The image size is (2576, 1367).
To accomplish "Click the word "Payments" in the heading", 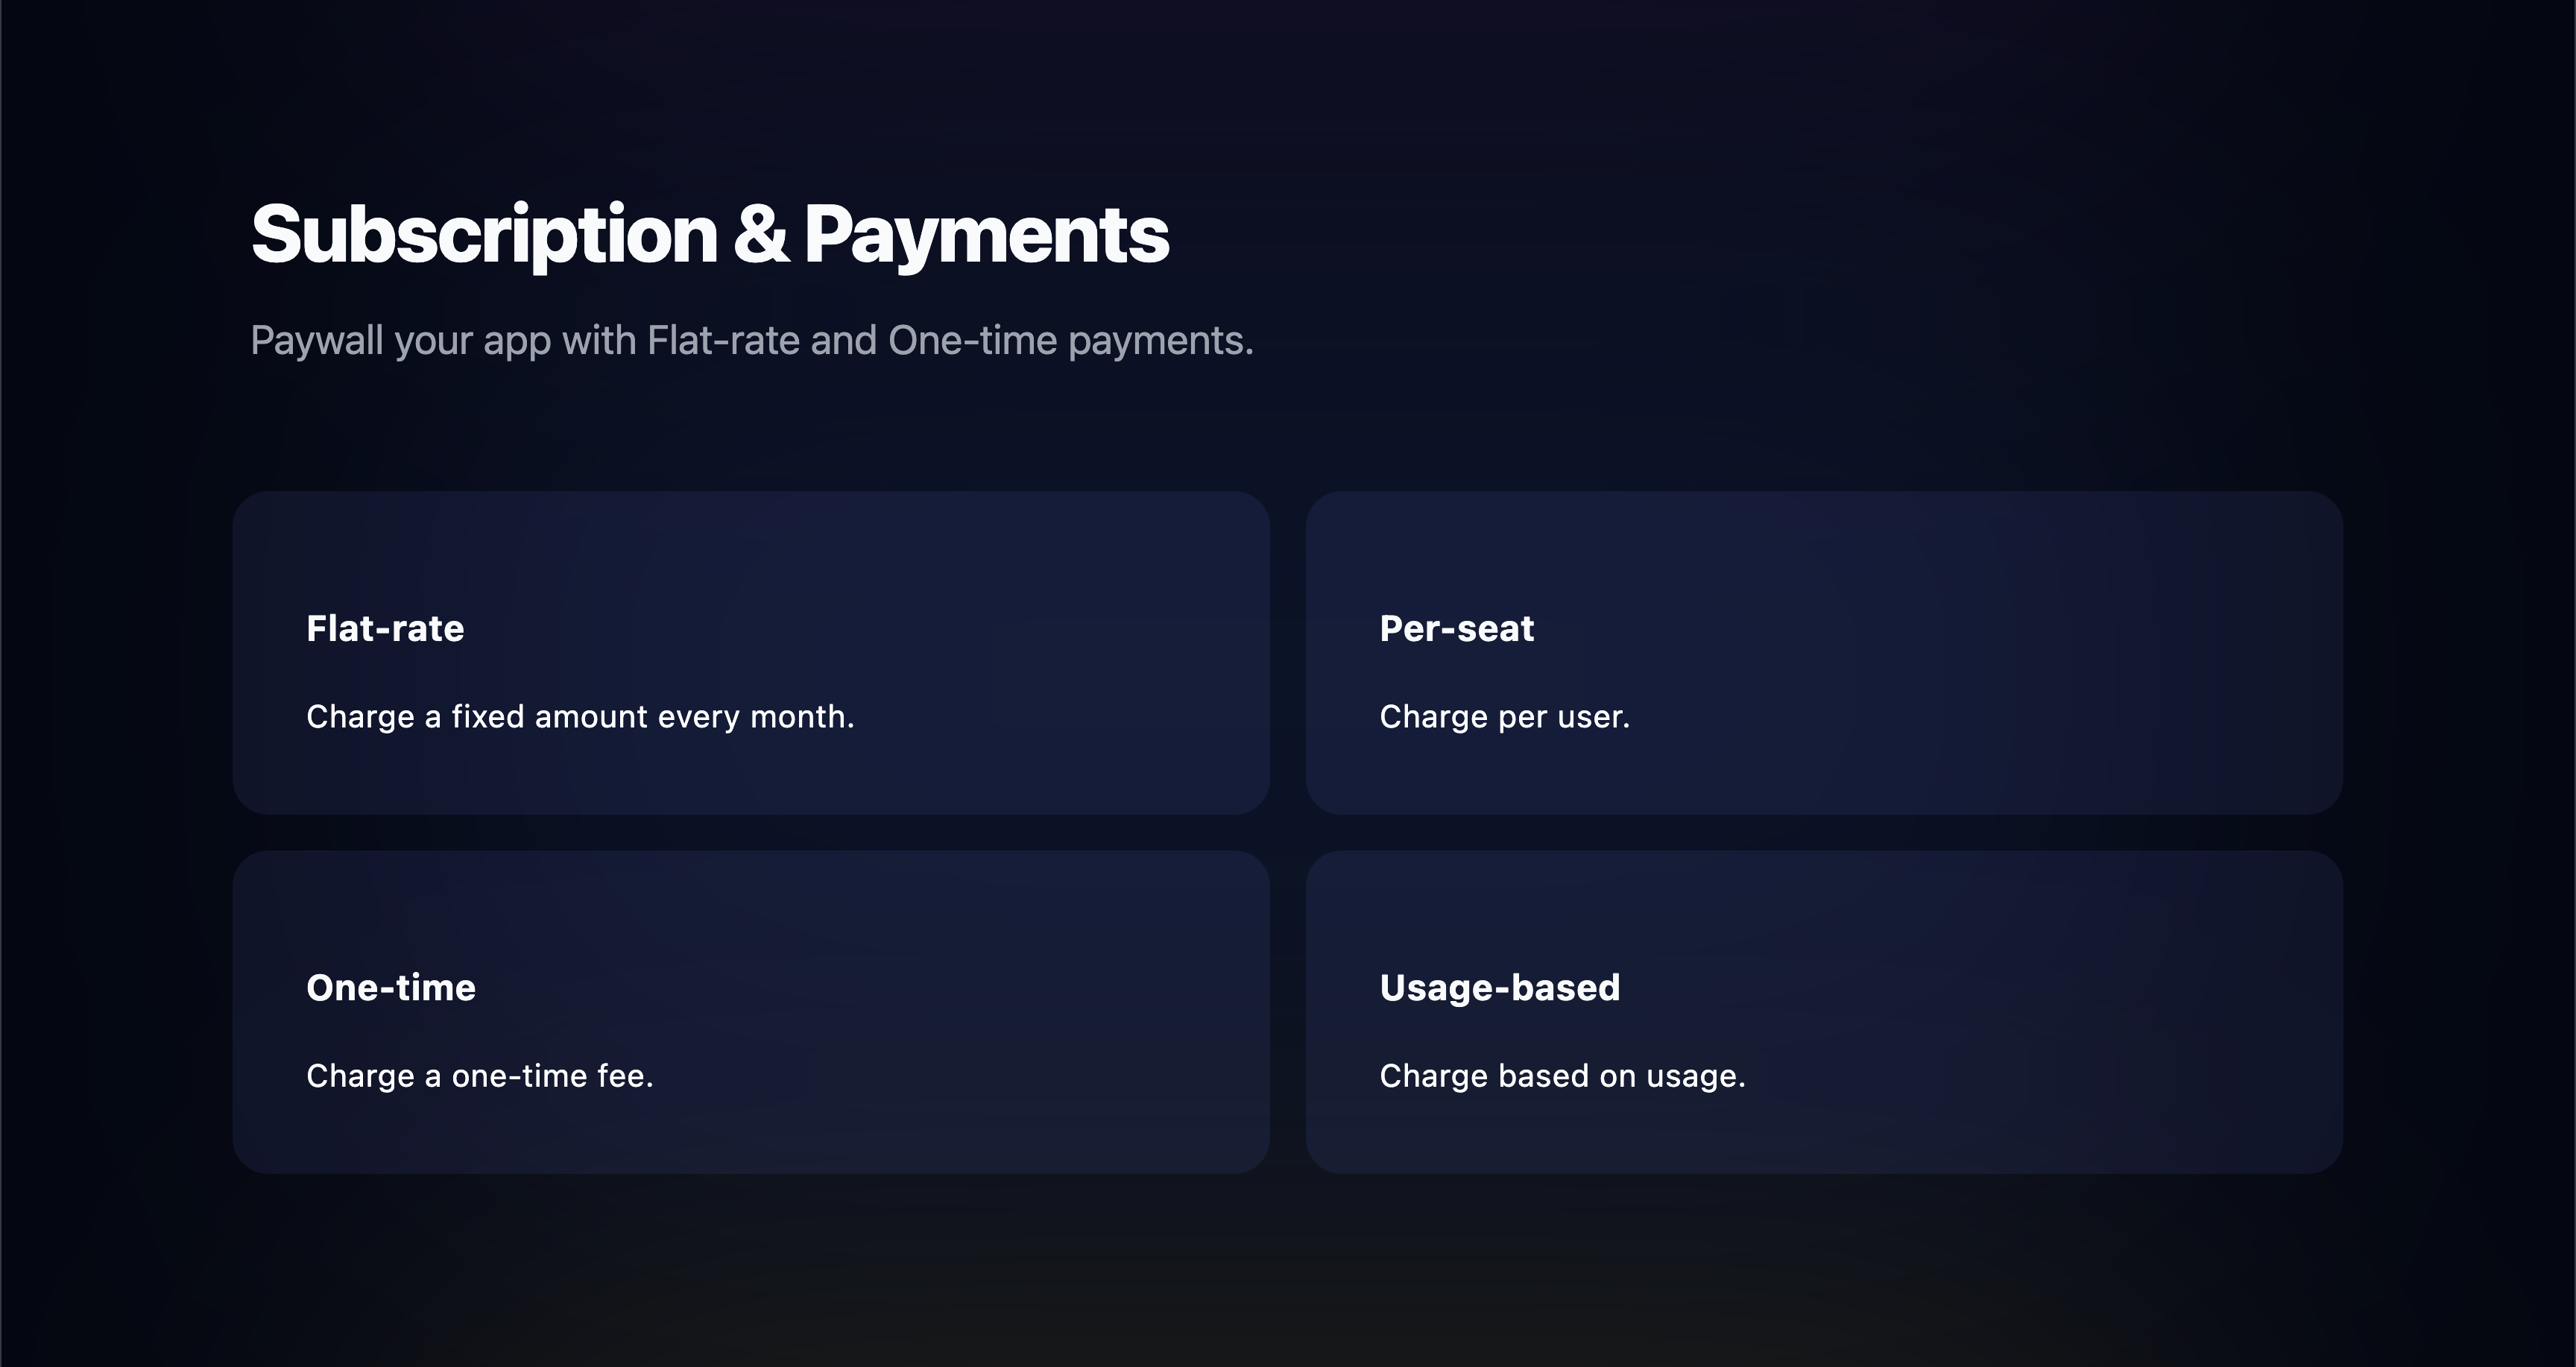I will (986, 235).
